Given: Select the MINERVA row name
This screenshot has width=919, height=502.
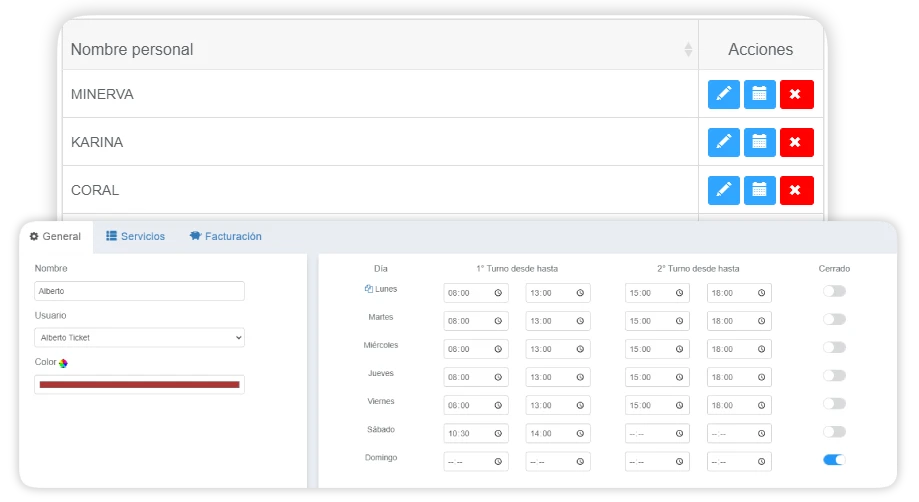Looking at the screenshot, I should coord(102,94).
